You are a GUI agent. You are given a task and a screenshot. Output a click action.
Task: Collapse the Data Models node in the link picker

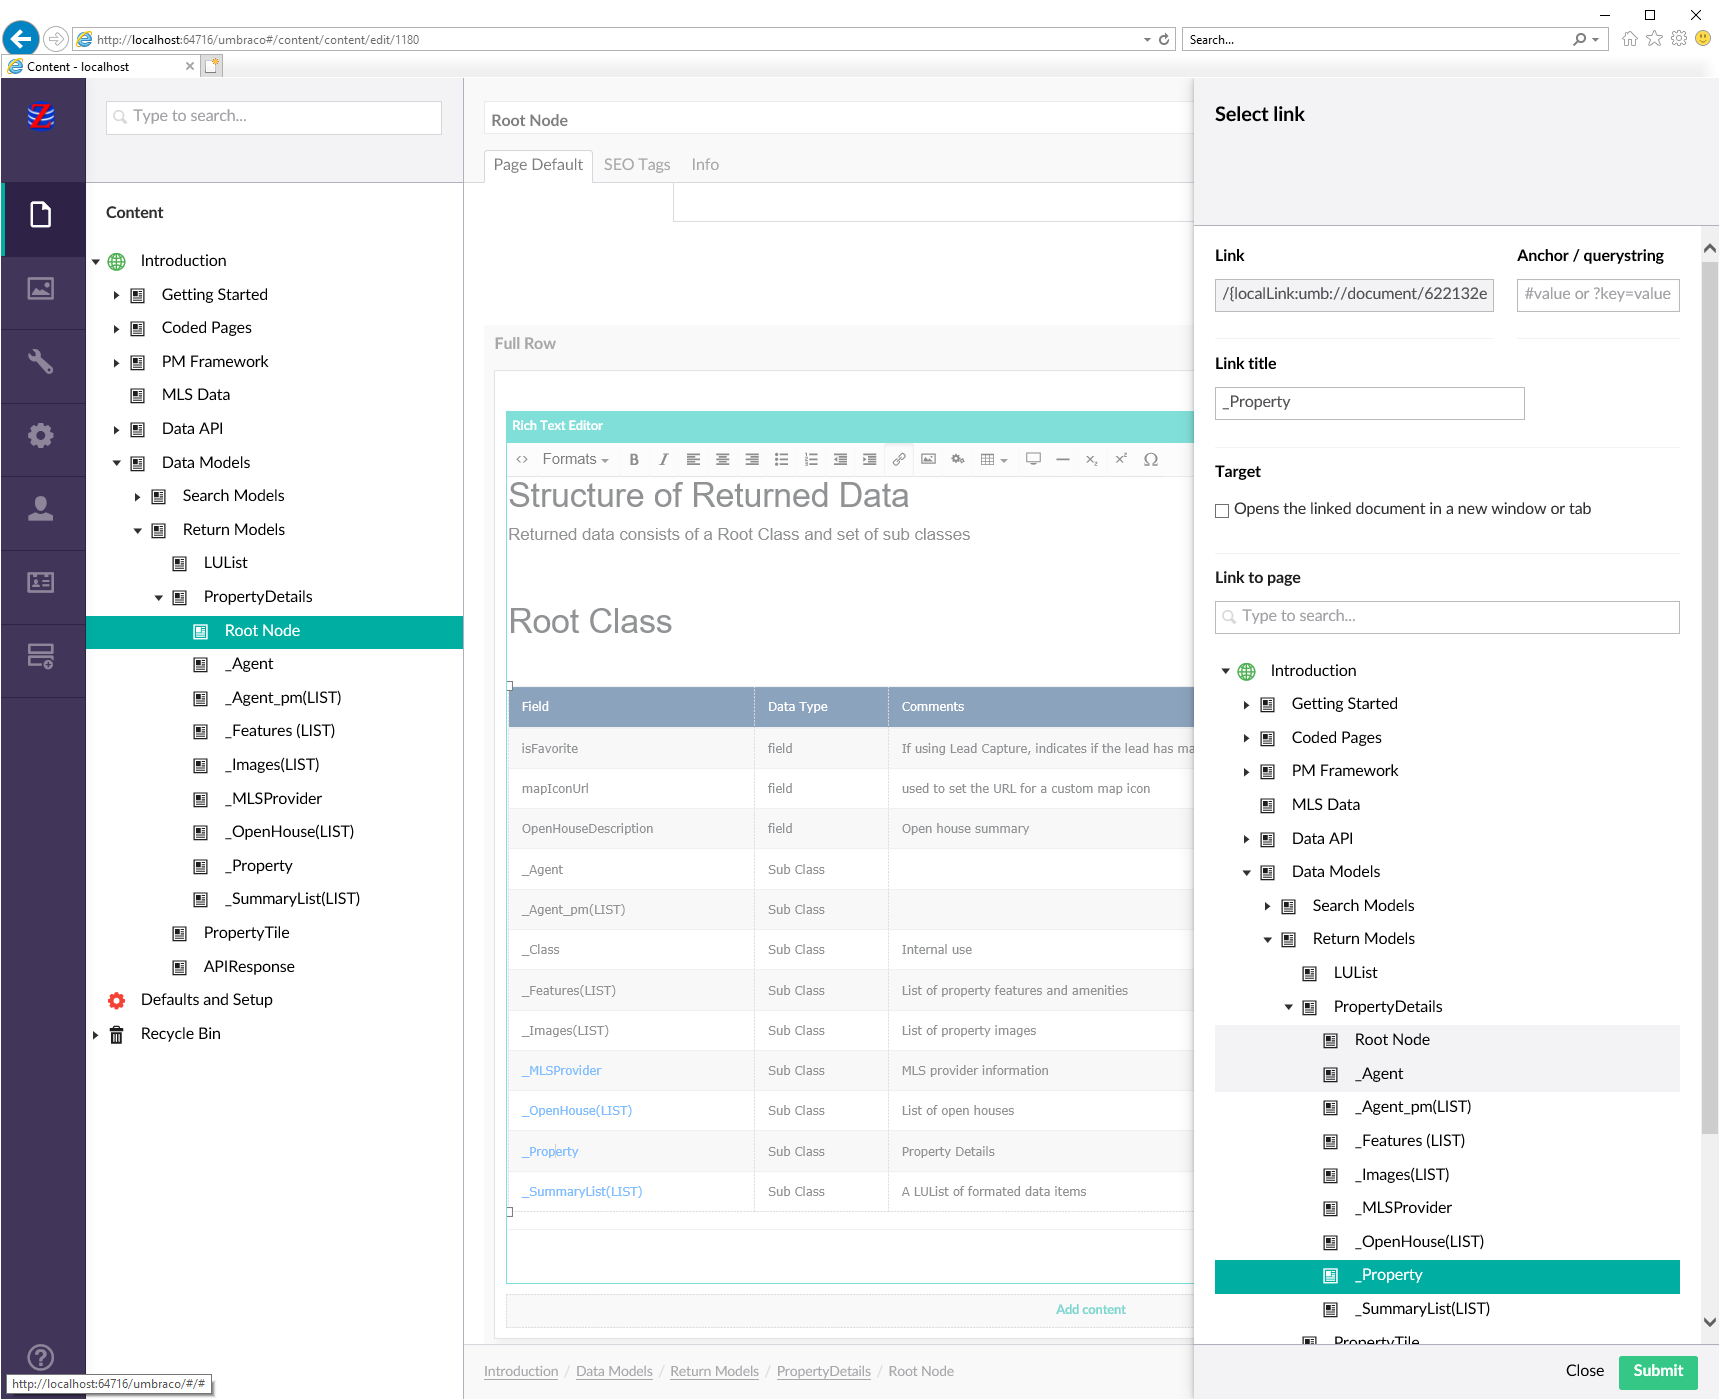pos(1246,873)
